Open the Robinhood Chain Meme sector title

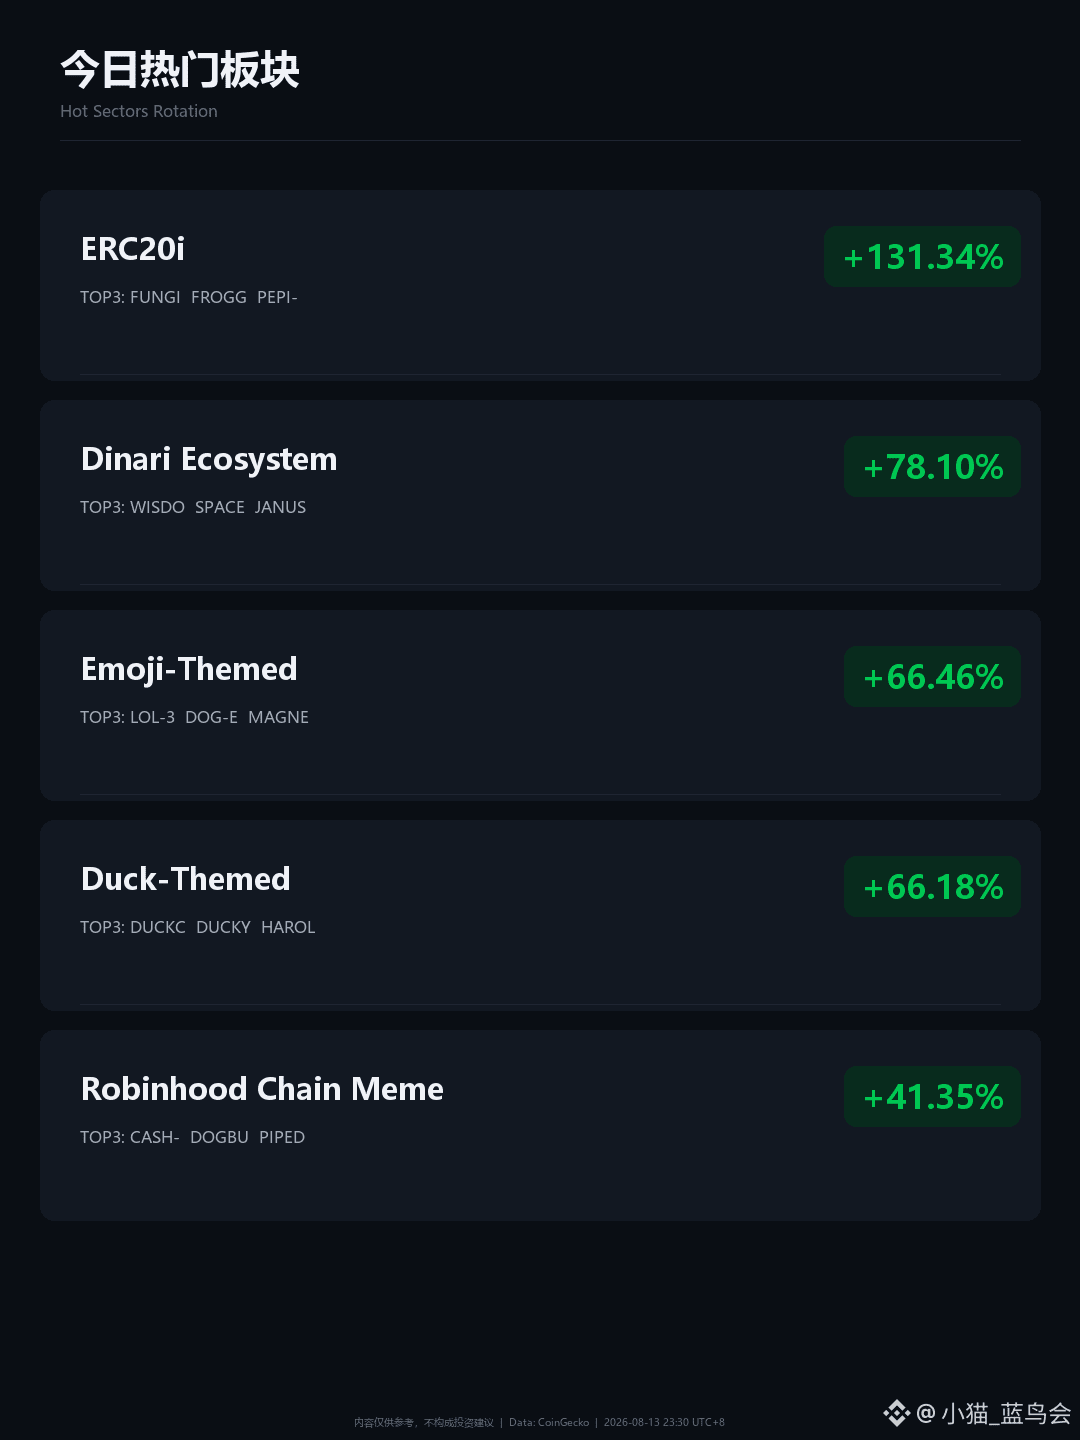(x=262, y=1089)
